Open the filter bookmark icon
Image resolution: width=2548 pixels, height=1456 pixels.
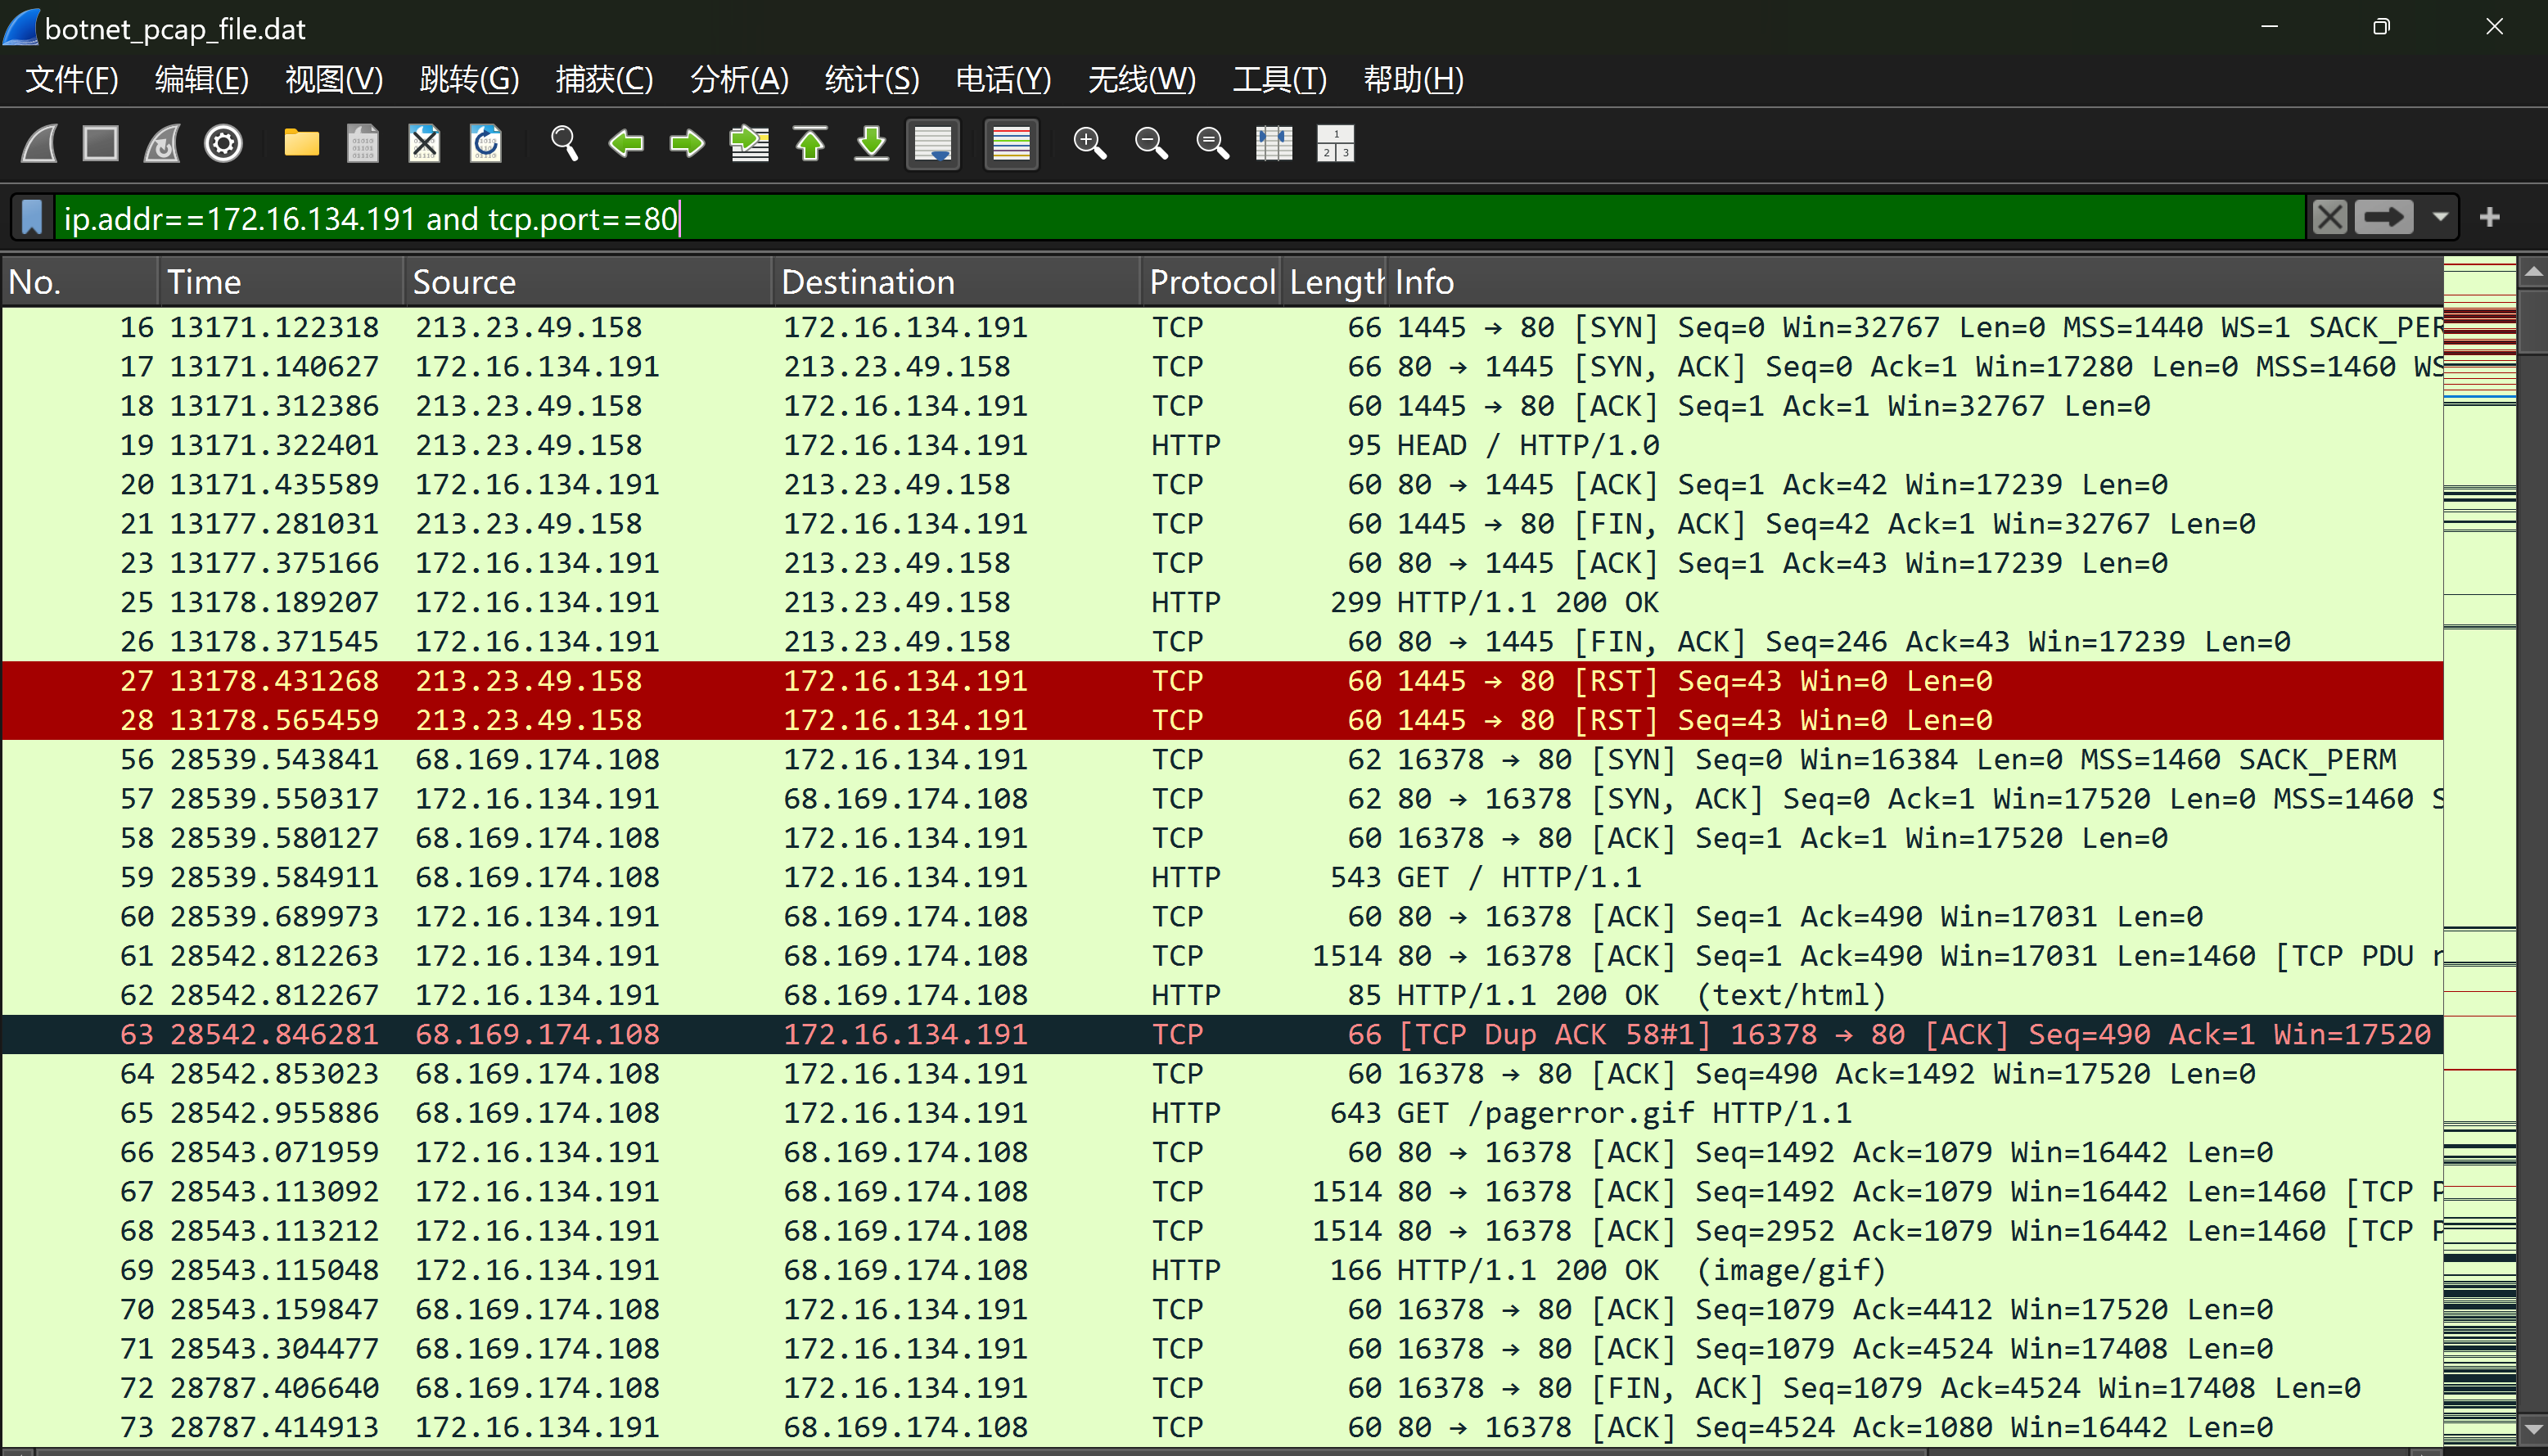pyautogui.click(x=32, y=217)
